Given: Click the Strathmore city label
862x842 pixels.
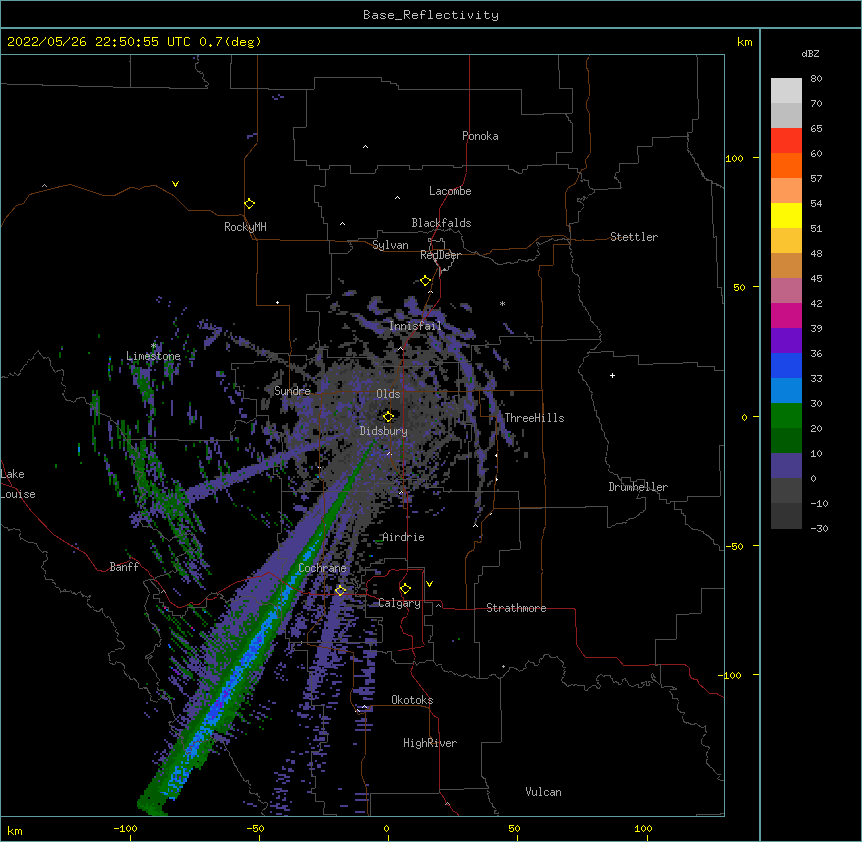Looking at the screenshot, I should coord(516,608).
